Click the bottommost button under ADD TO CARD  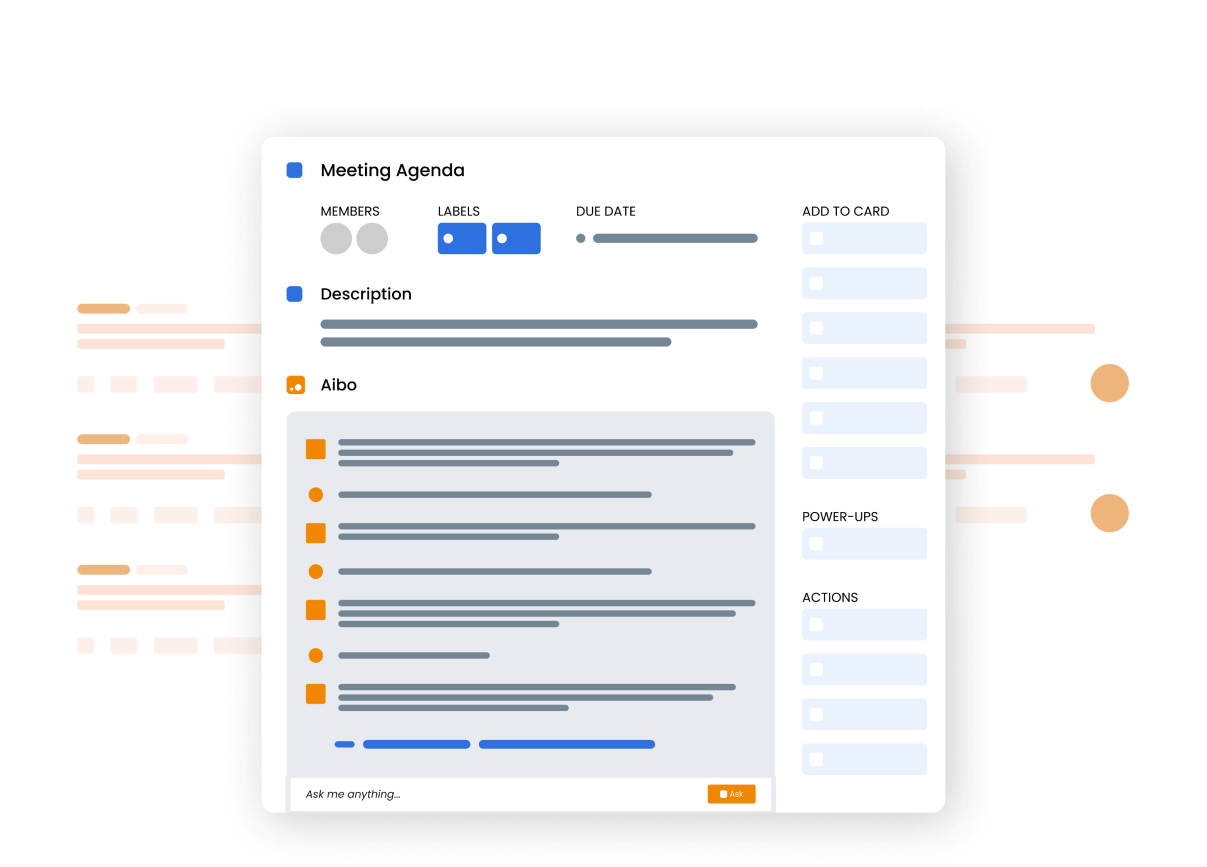(x=864, y=463)
